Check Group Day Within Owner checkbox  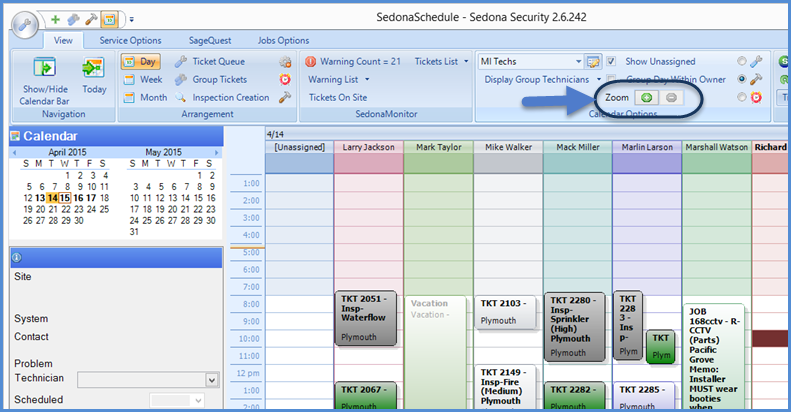(611, 79)
